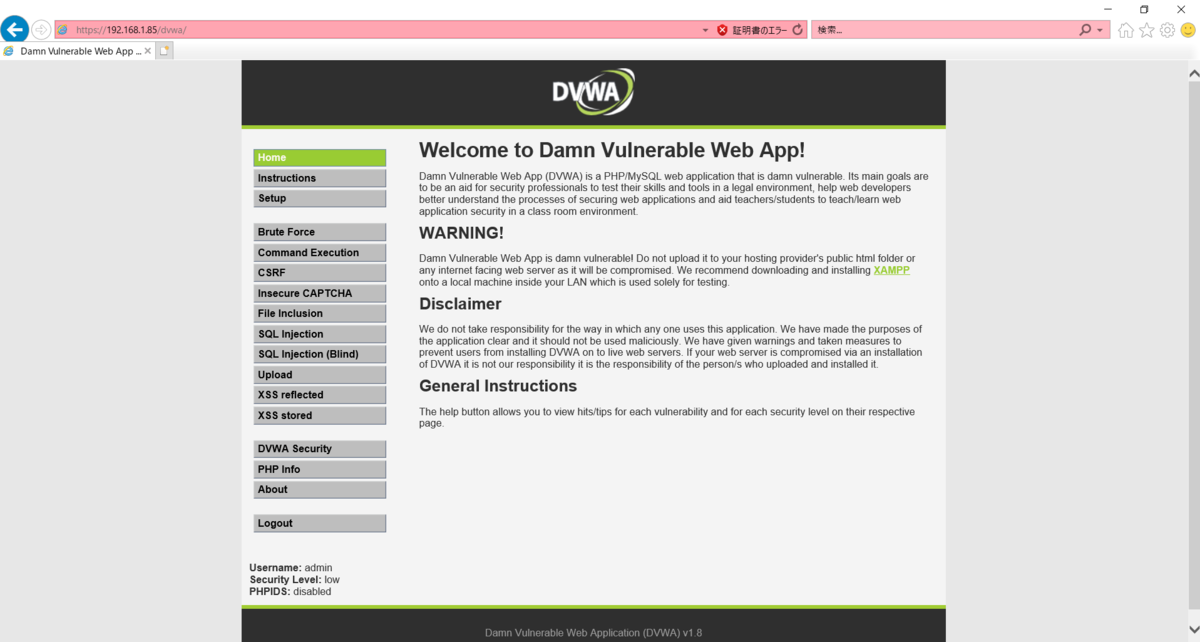This screenshot has height=642, width=1200.
Task: Click the red certificate error icon
Action: (722, 30)
